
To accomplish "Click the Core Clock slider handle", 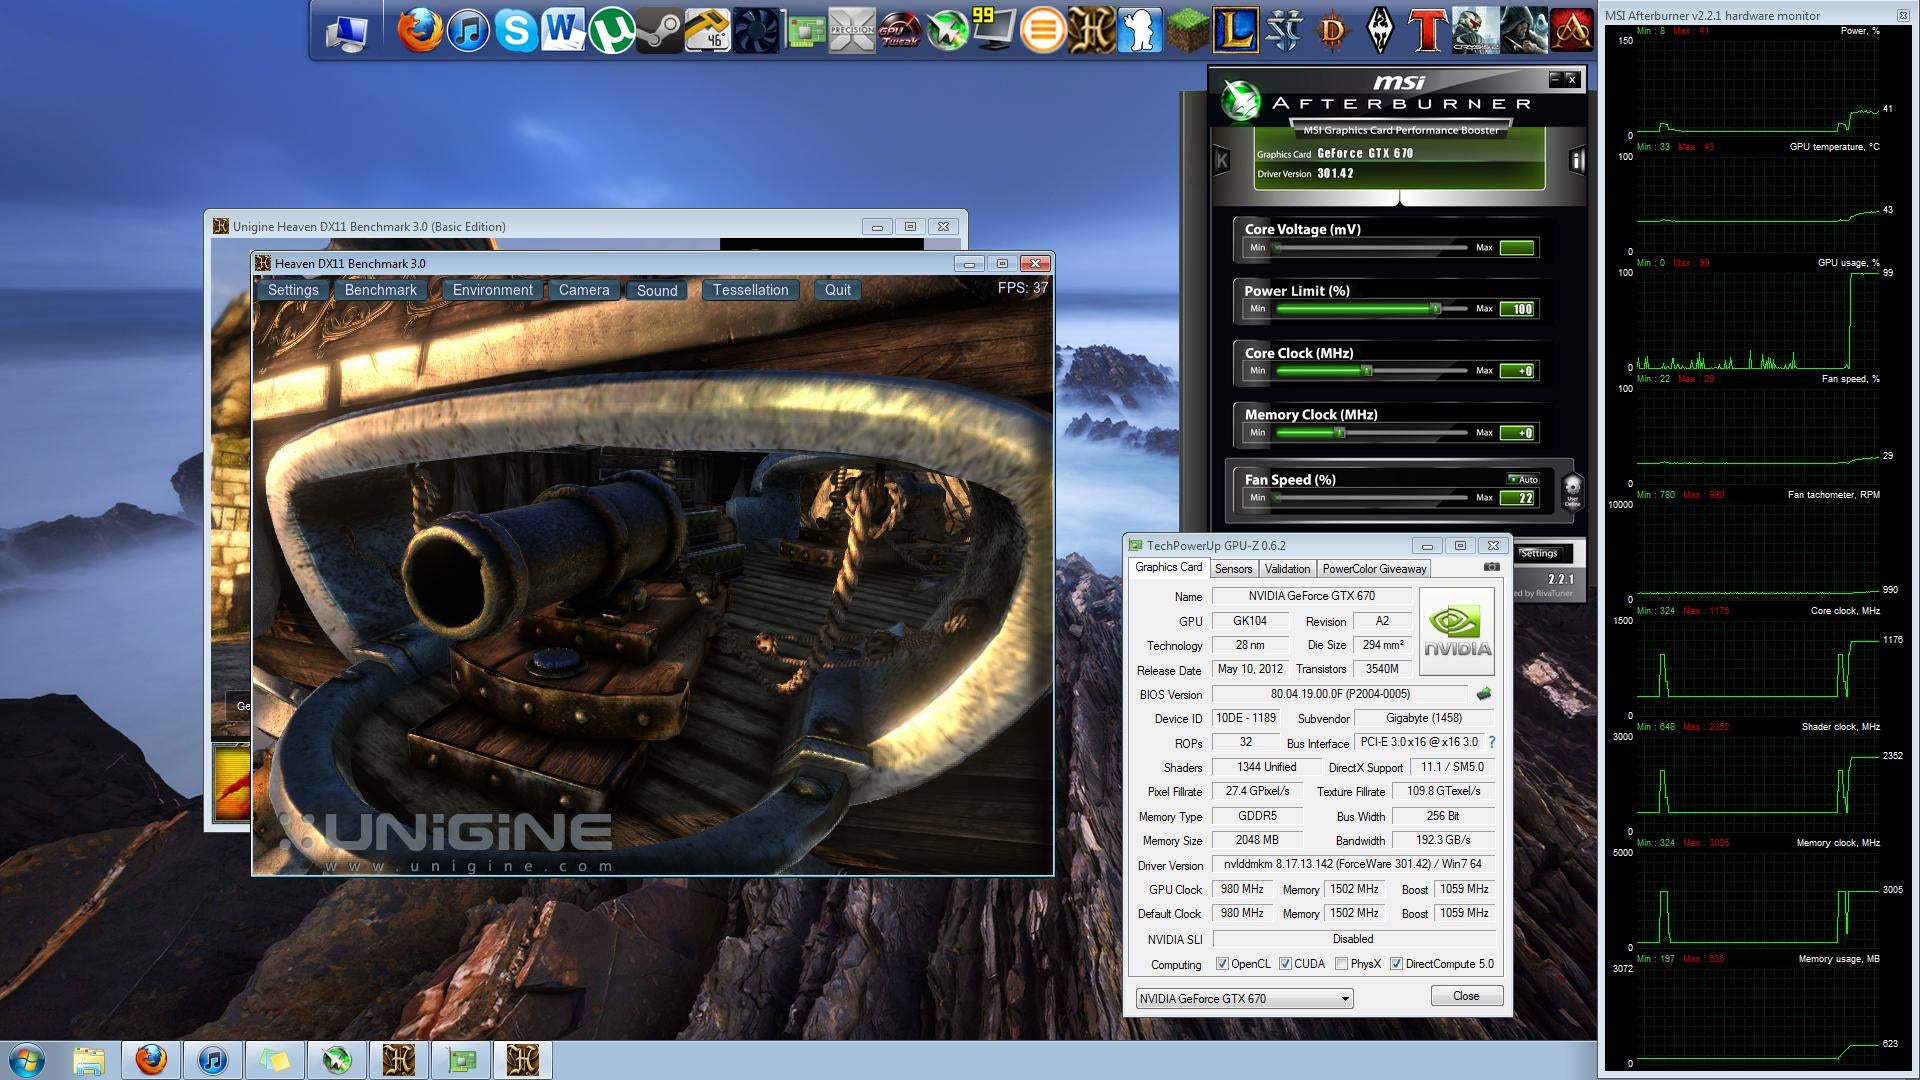I will [x=1366, y=371].
